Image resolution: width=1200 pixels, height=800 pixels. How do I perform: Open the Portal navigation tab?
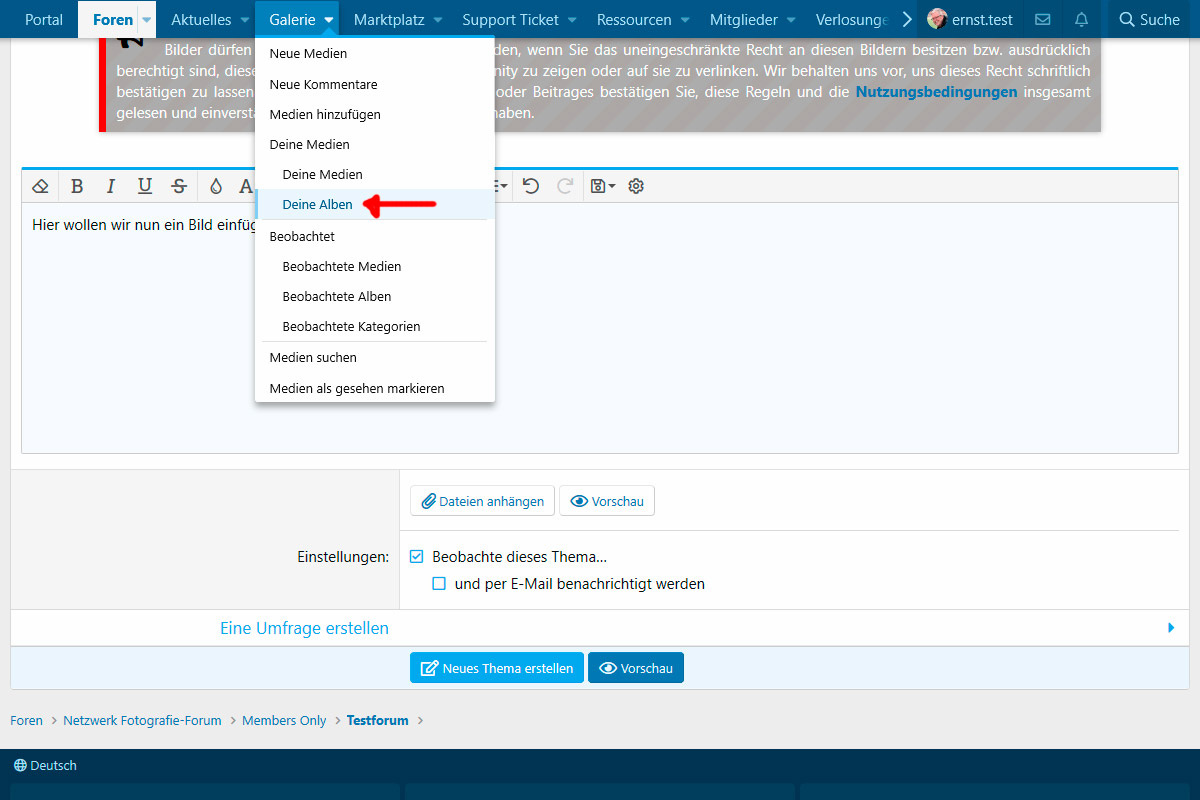(44, 20)
